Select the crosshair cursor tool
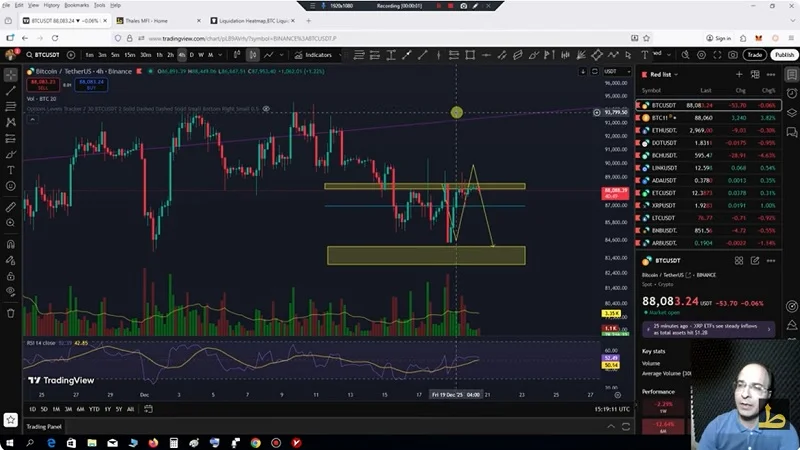The image size is (800, 450). (11, 75)
